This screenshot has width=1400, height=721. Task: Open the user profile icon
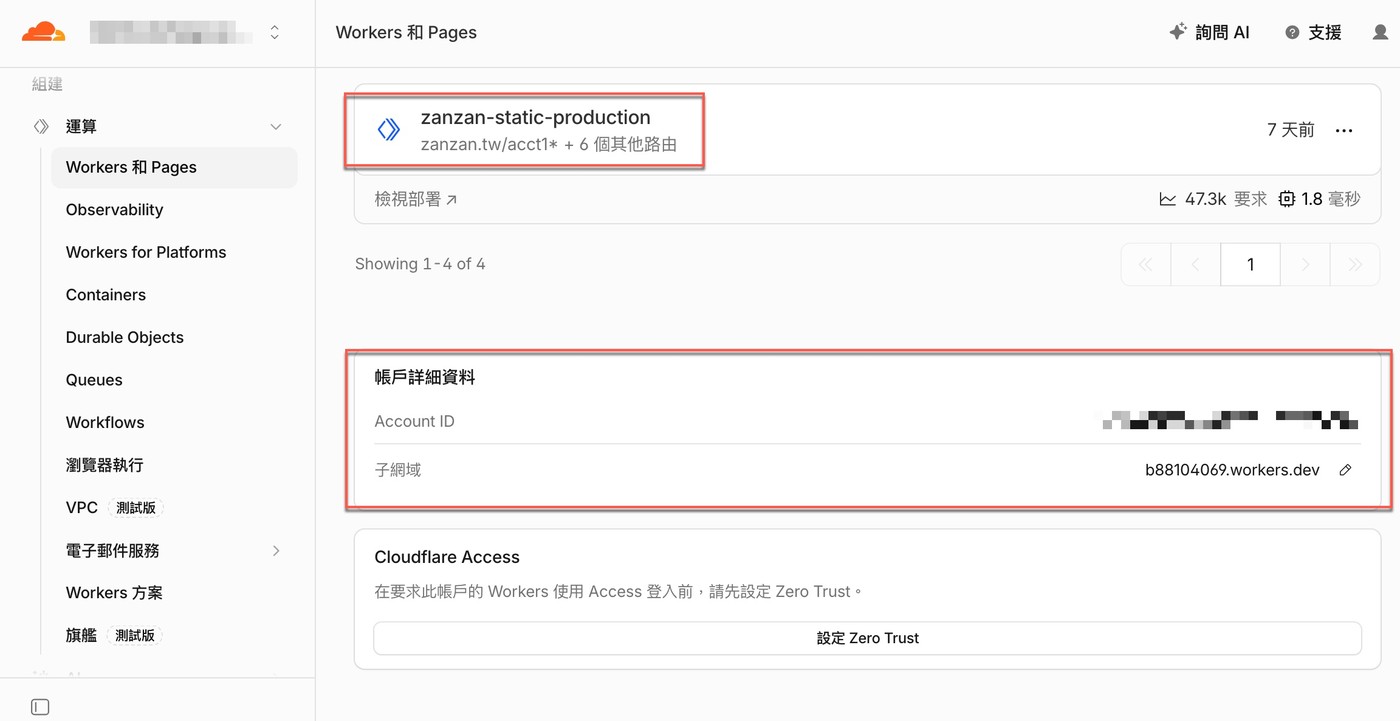pyautogui.click(x=1380, y=33)
